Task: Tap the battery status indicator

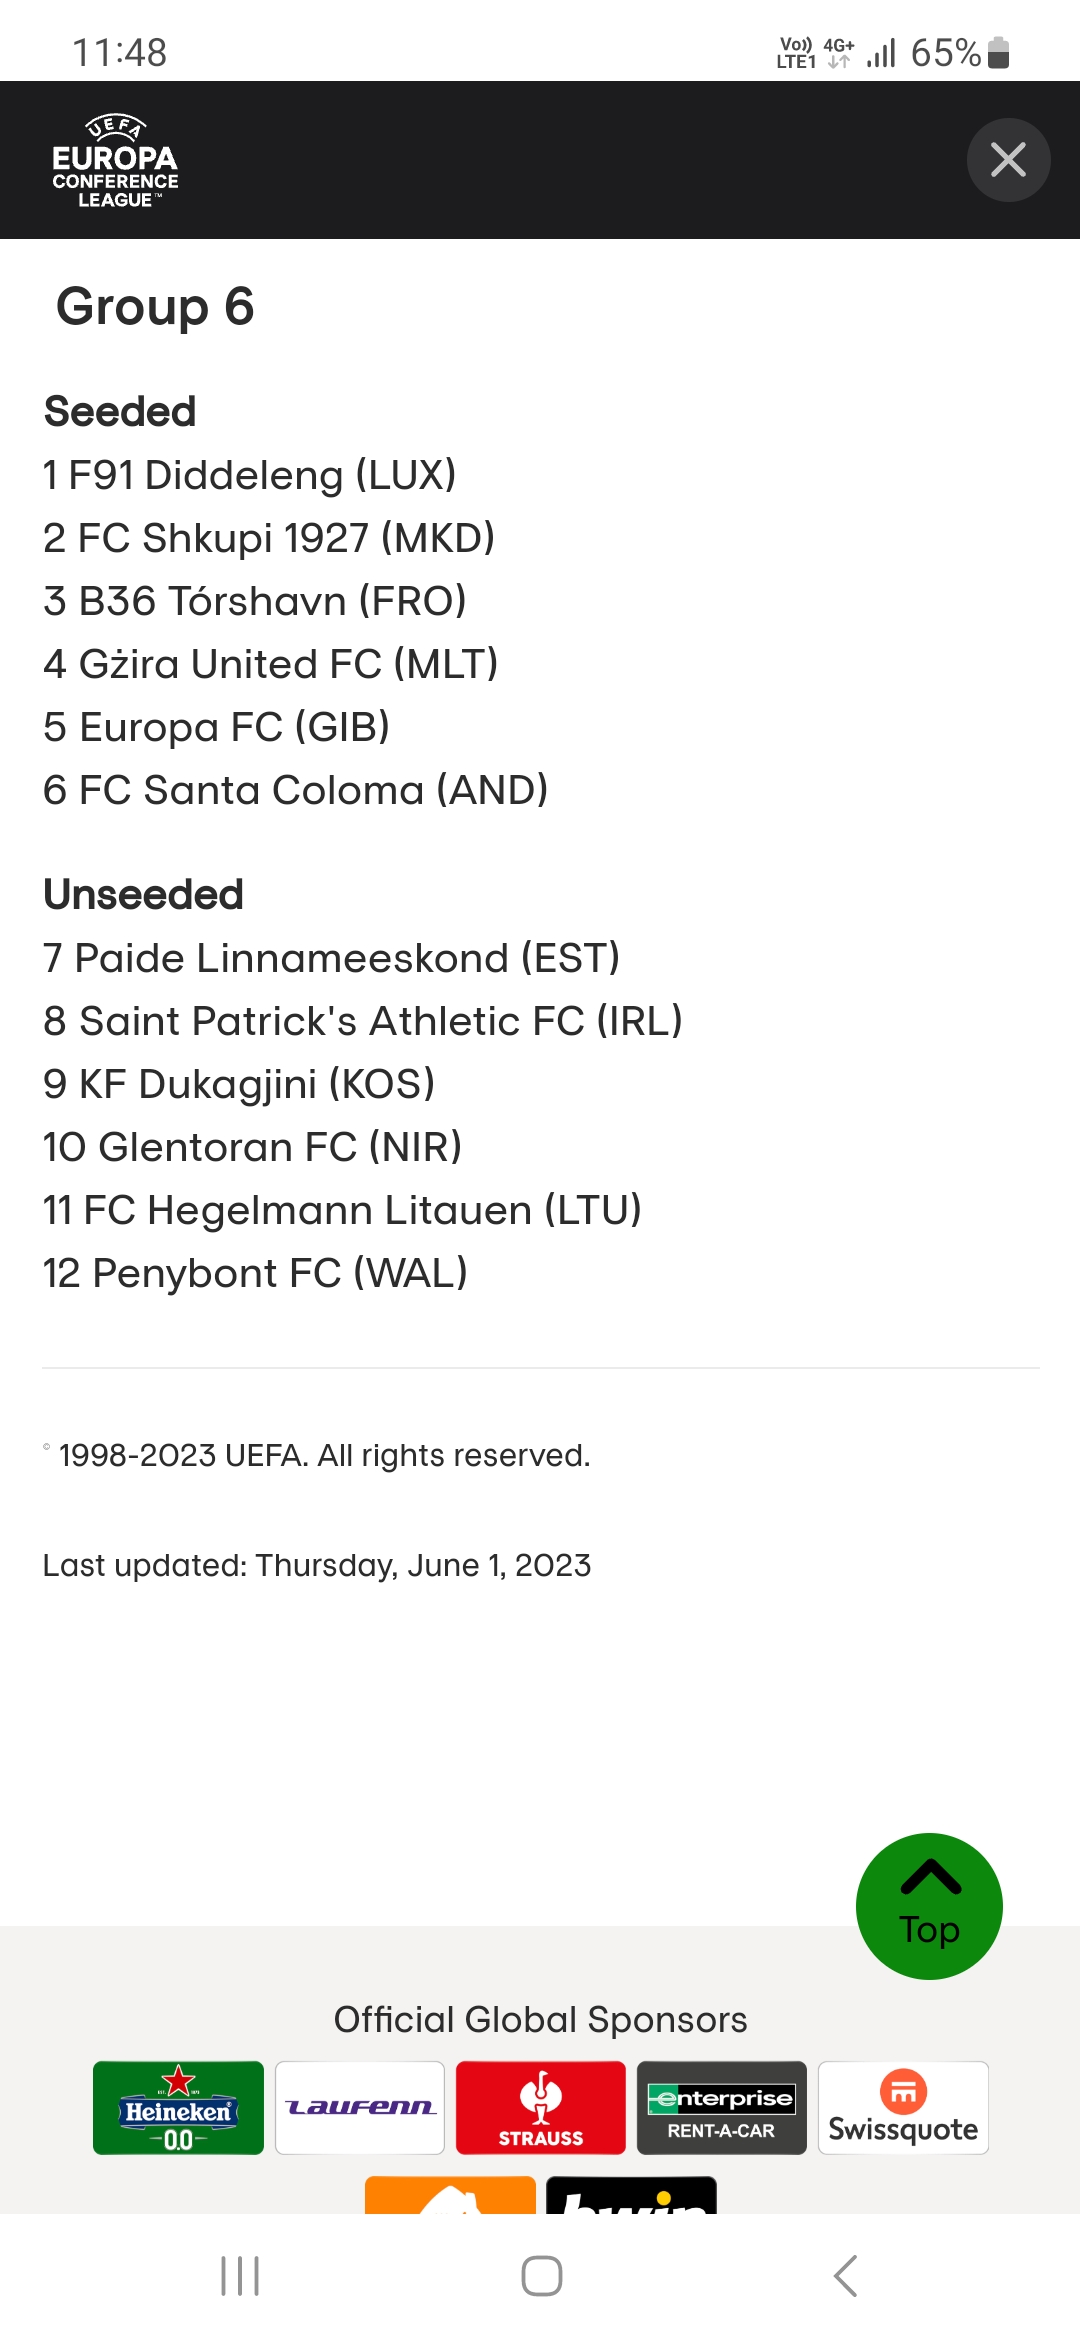Action: 998,52
